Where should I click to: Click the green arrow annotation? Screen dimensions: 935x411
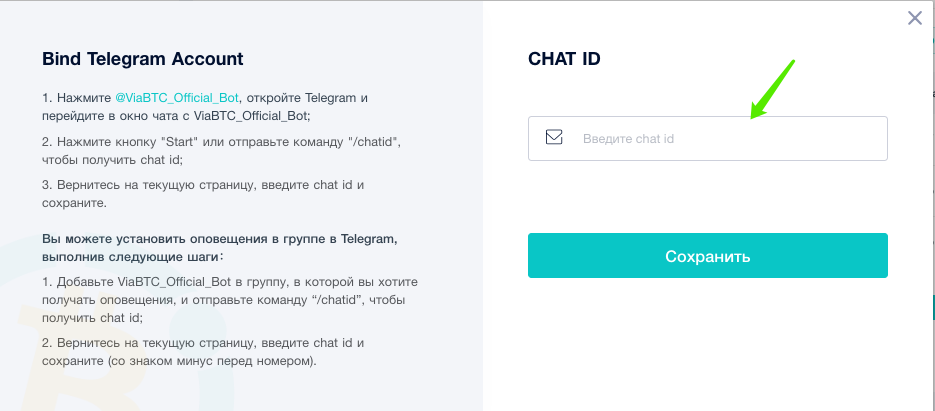(773, 88)
